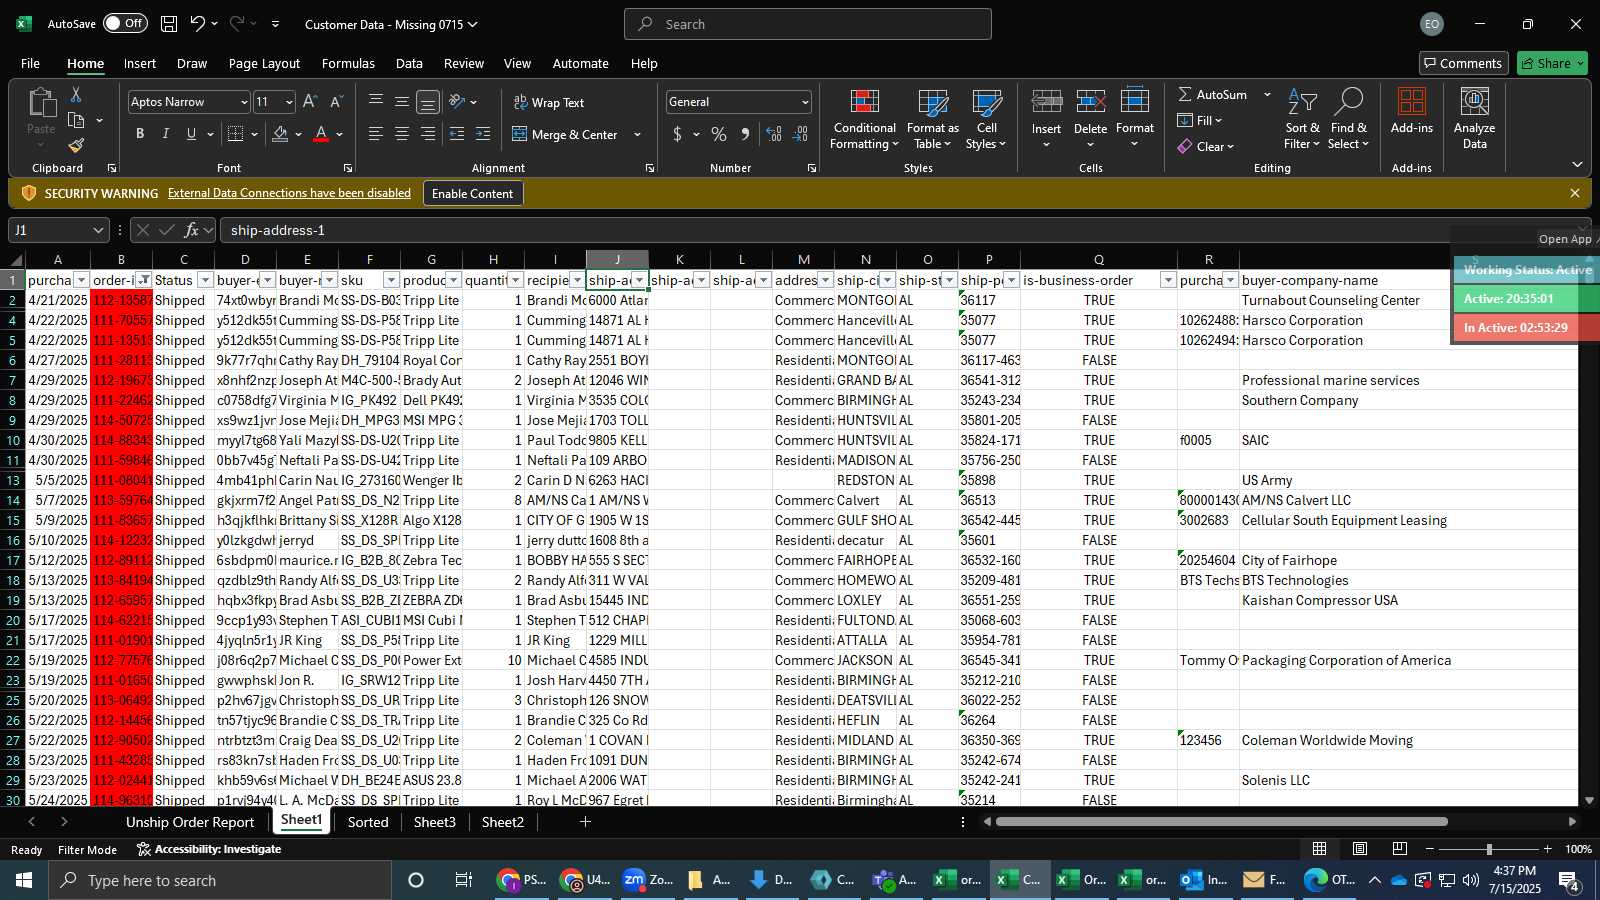Adjust the zoom slider handle
The width and height of the screenshot is (1600, 900).
pos(1489,849)
